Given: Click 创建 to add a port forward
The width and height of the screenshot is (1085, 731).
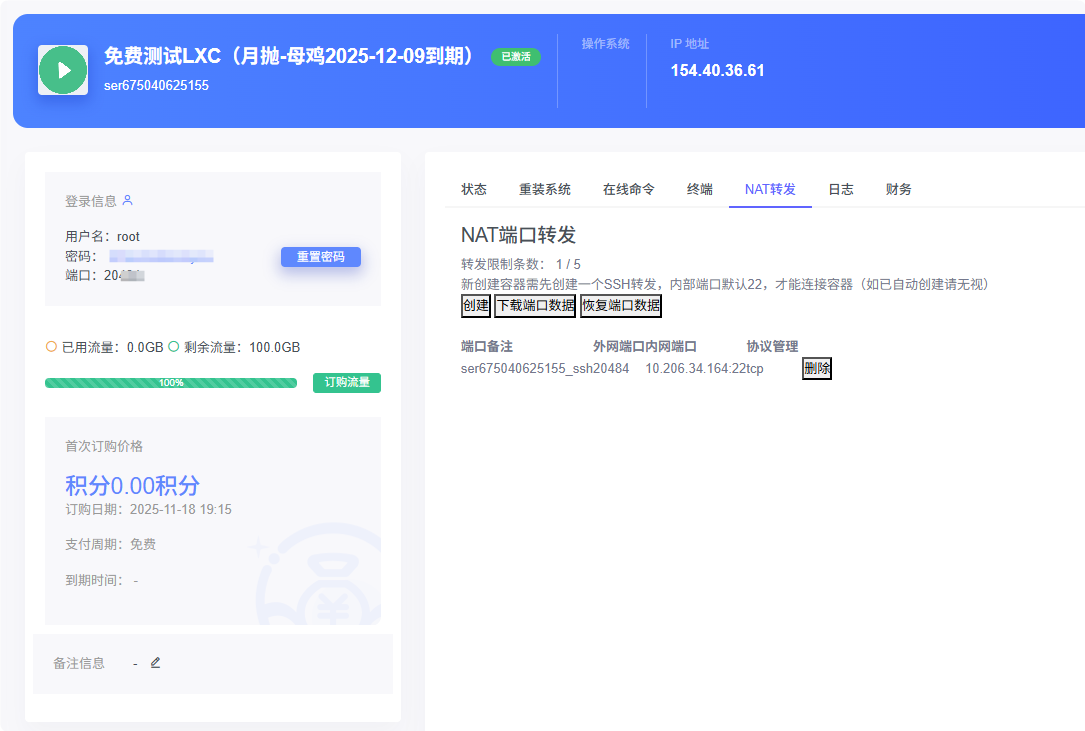Looking at the screenshot, I should point(476,306).
